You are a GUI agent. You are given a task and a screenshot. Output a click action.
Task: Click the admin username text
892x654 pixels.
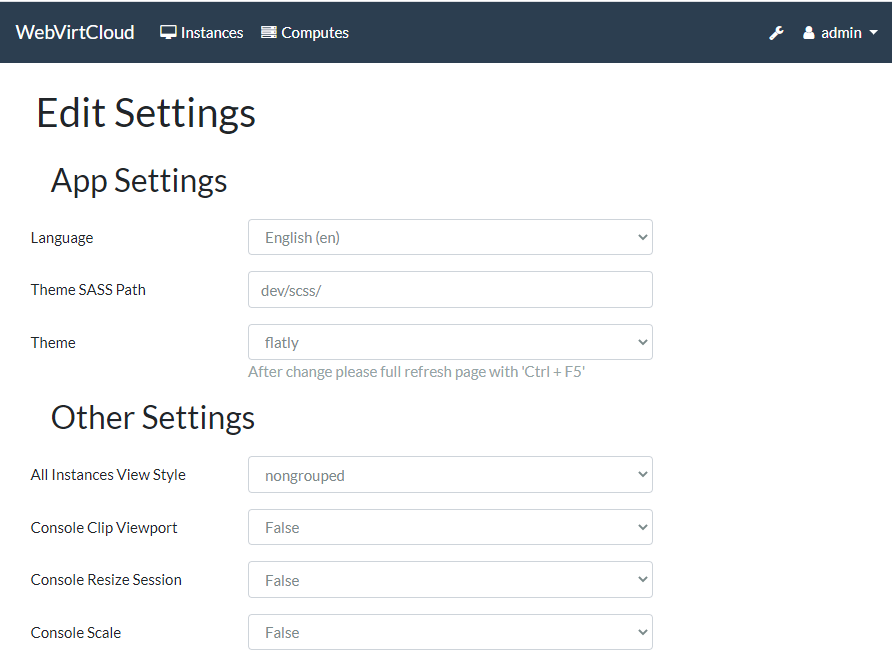pyautogui.click(x=841, y=33)
